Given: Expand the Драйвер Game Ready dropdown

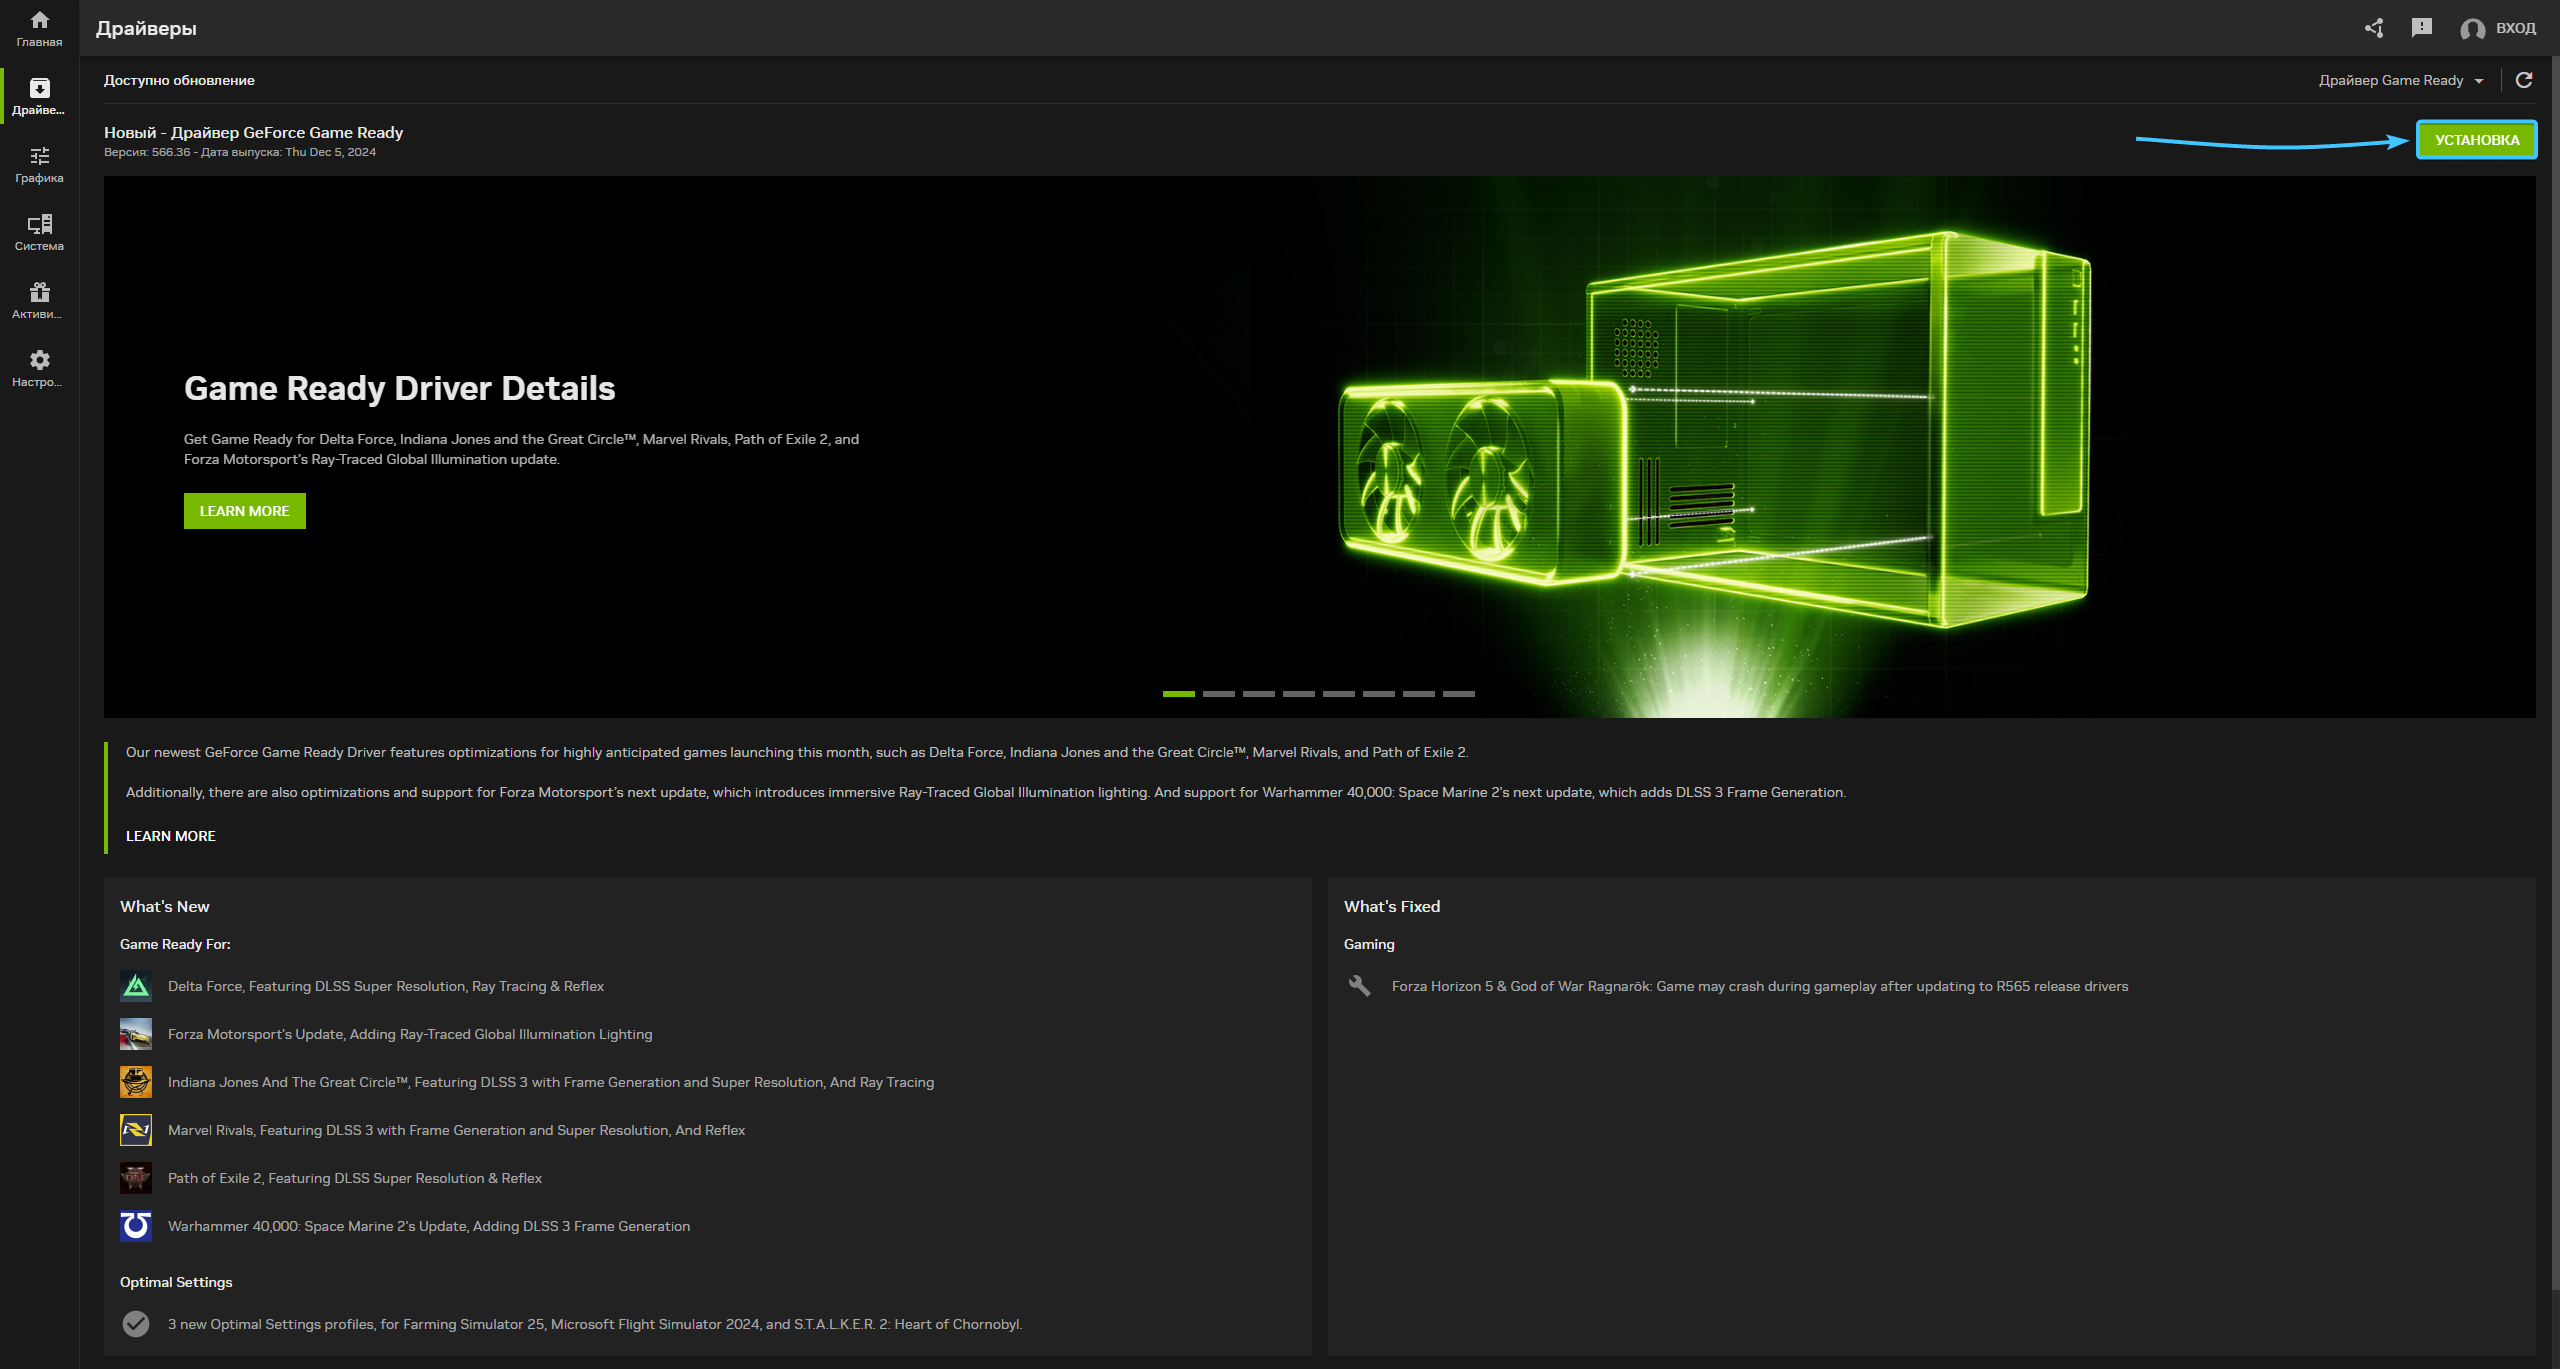Looking at the screenshot, I should pyautogui.click(x=2401, y=80).
